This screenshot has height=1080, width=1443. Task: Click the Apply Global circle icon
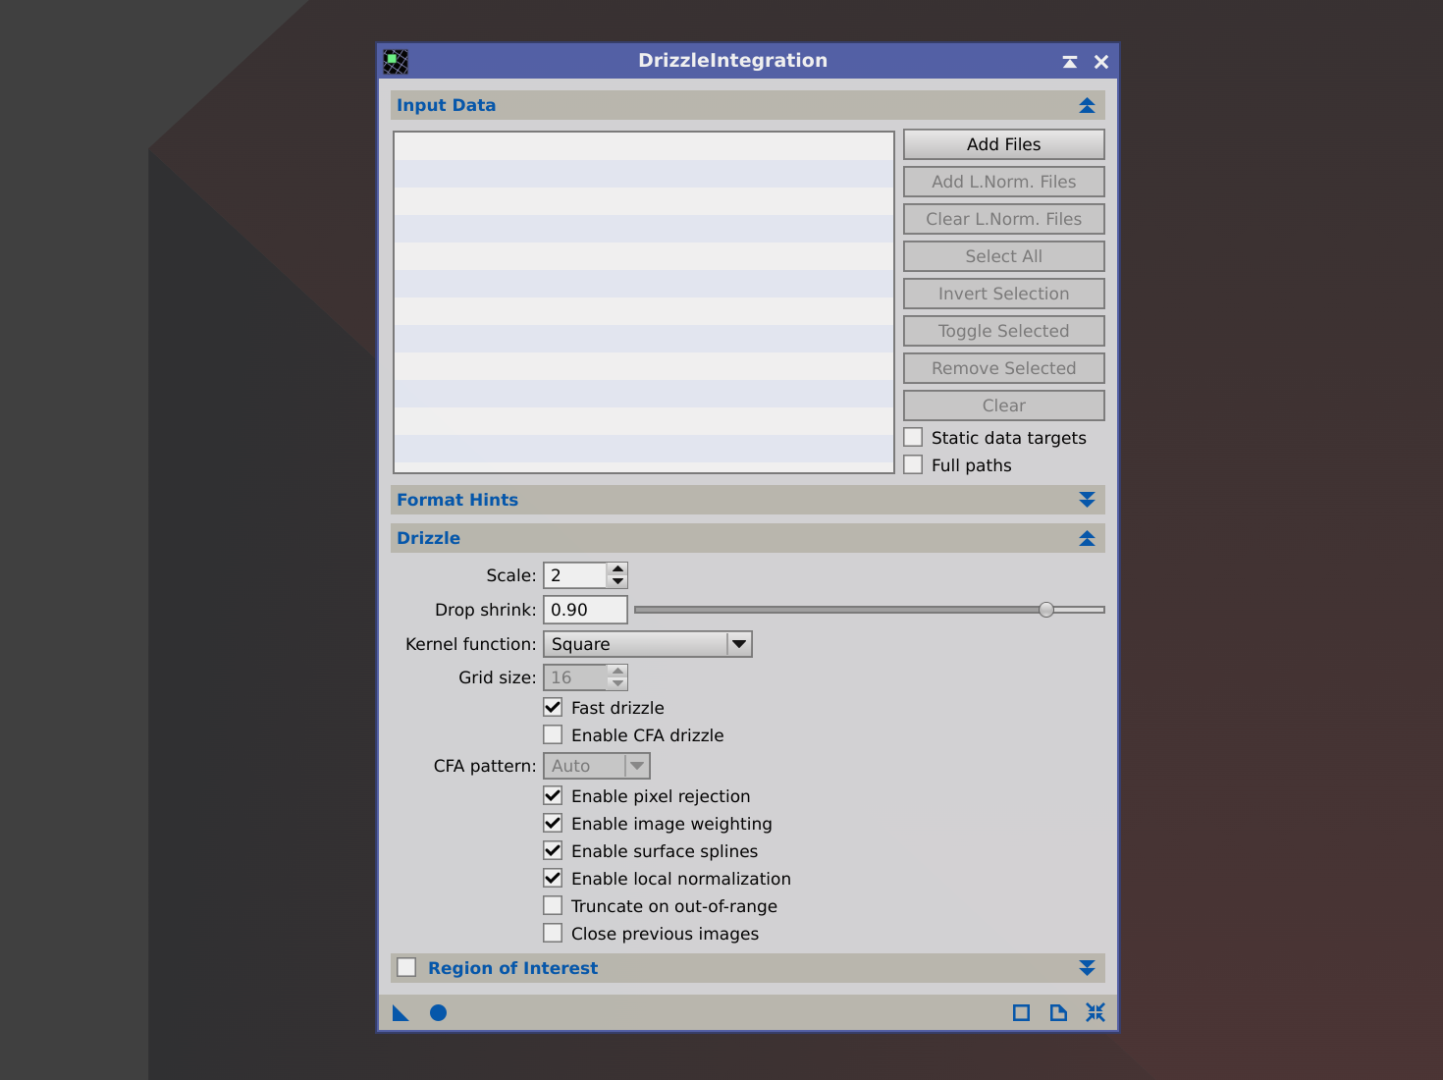pos(438,1013)
